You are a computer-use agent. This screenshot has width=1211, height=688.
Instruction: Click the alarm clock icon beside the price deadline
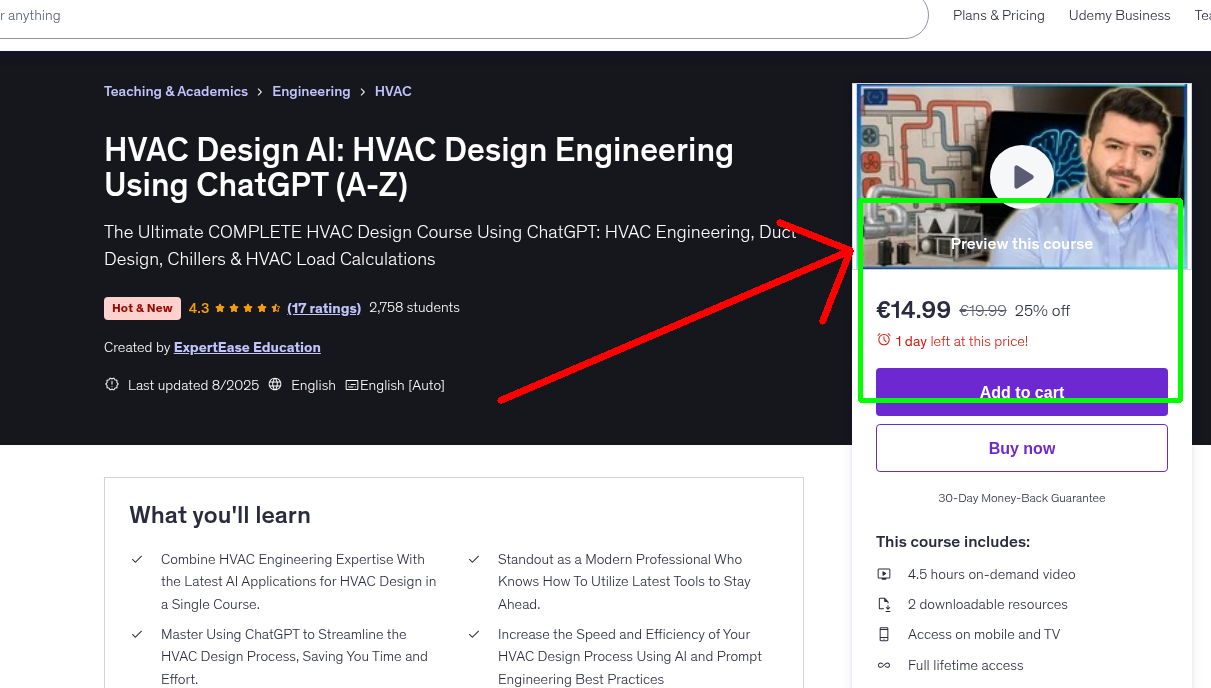click(x=884, y=341)
